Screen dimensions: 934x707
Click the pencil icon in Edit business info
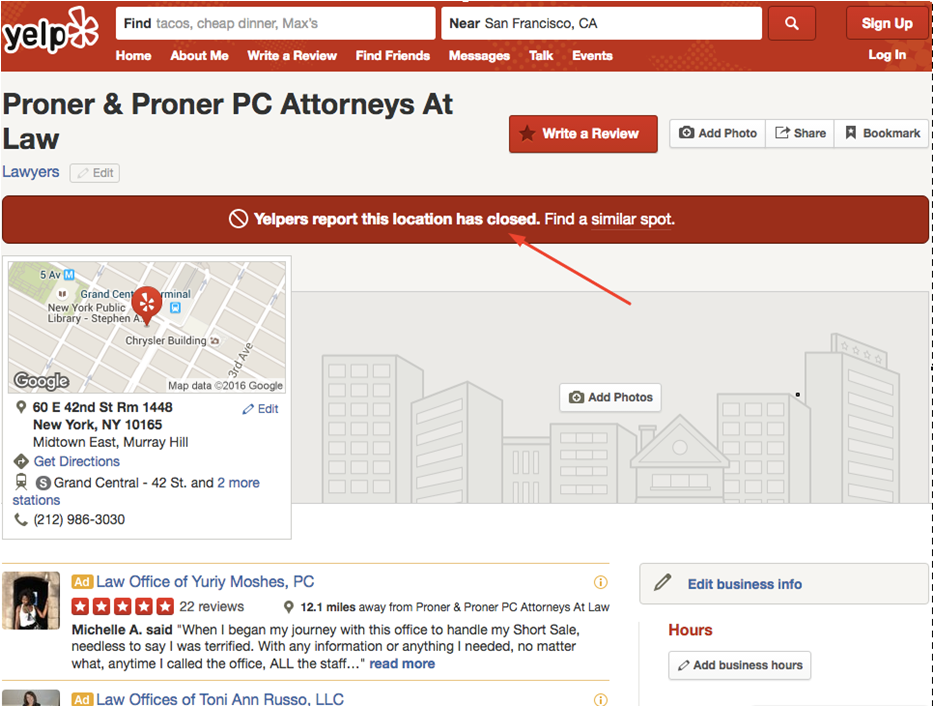coord(662,583)
